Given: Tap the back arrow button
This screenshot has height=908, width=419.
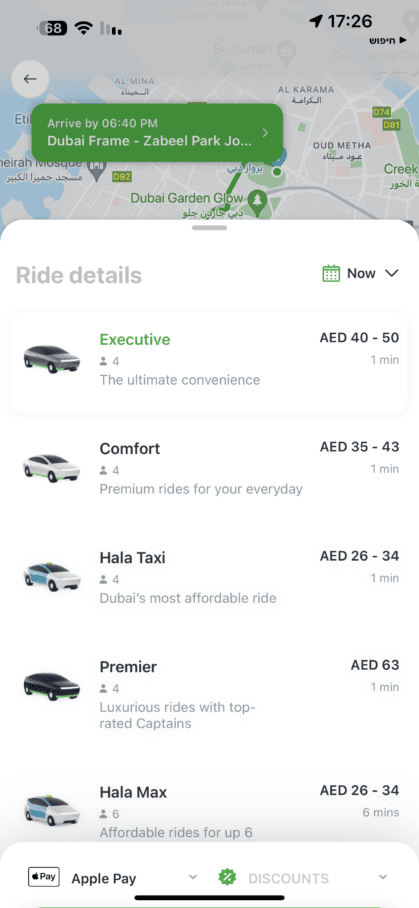Looking at the screenshot, I should (30, 79).
